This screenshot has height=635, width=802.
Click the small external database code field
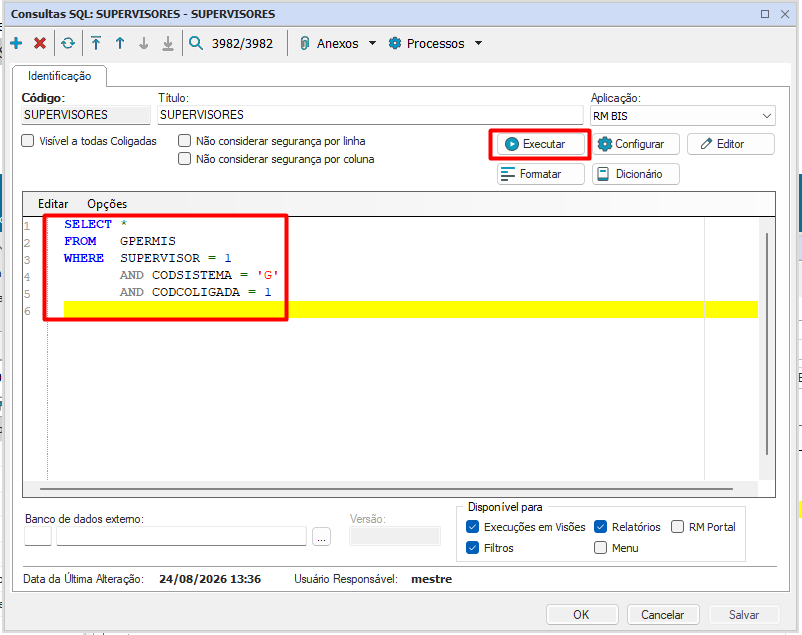38,536
